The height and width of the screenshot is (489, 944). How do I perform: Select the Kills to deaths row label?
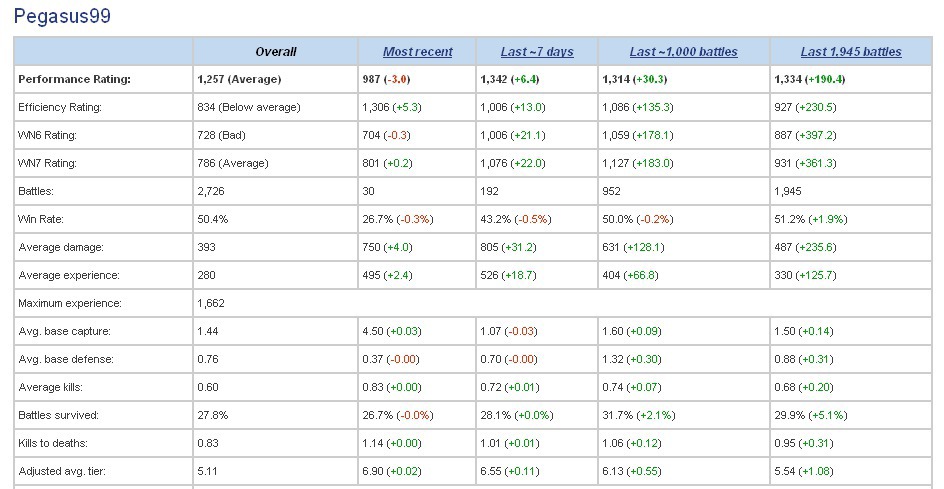(52, 443)
